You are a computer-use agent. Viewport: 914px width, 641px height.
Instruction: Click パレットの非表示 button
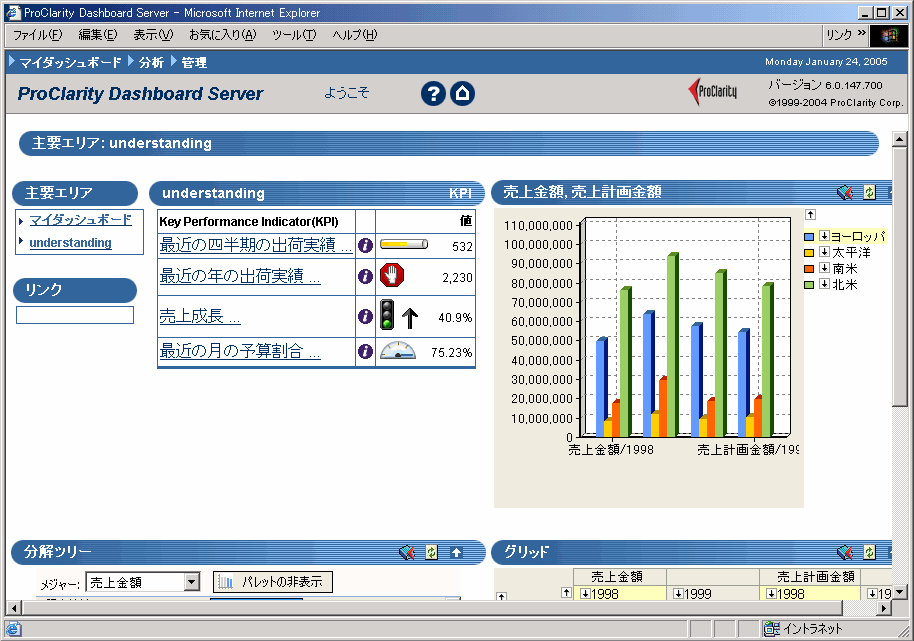273,582
